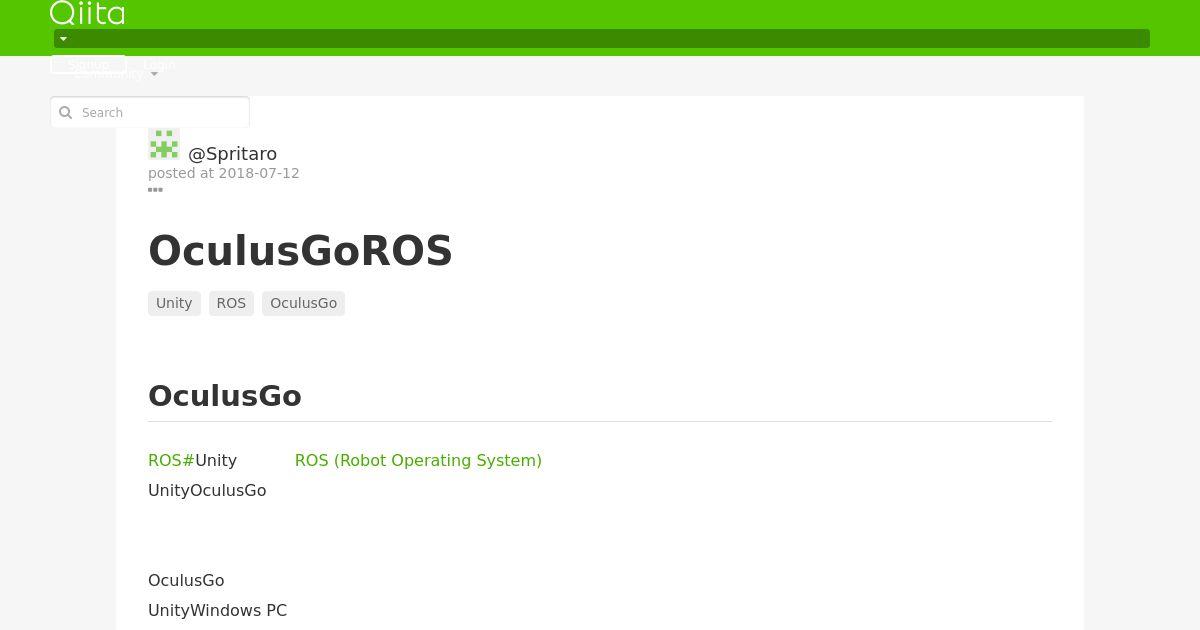1200x630 pixels.
Task: Open Spritaro's avatar image
Action: [x=164, y=144]
